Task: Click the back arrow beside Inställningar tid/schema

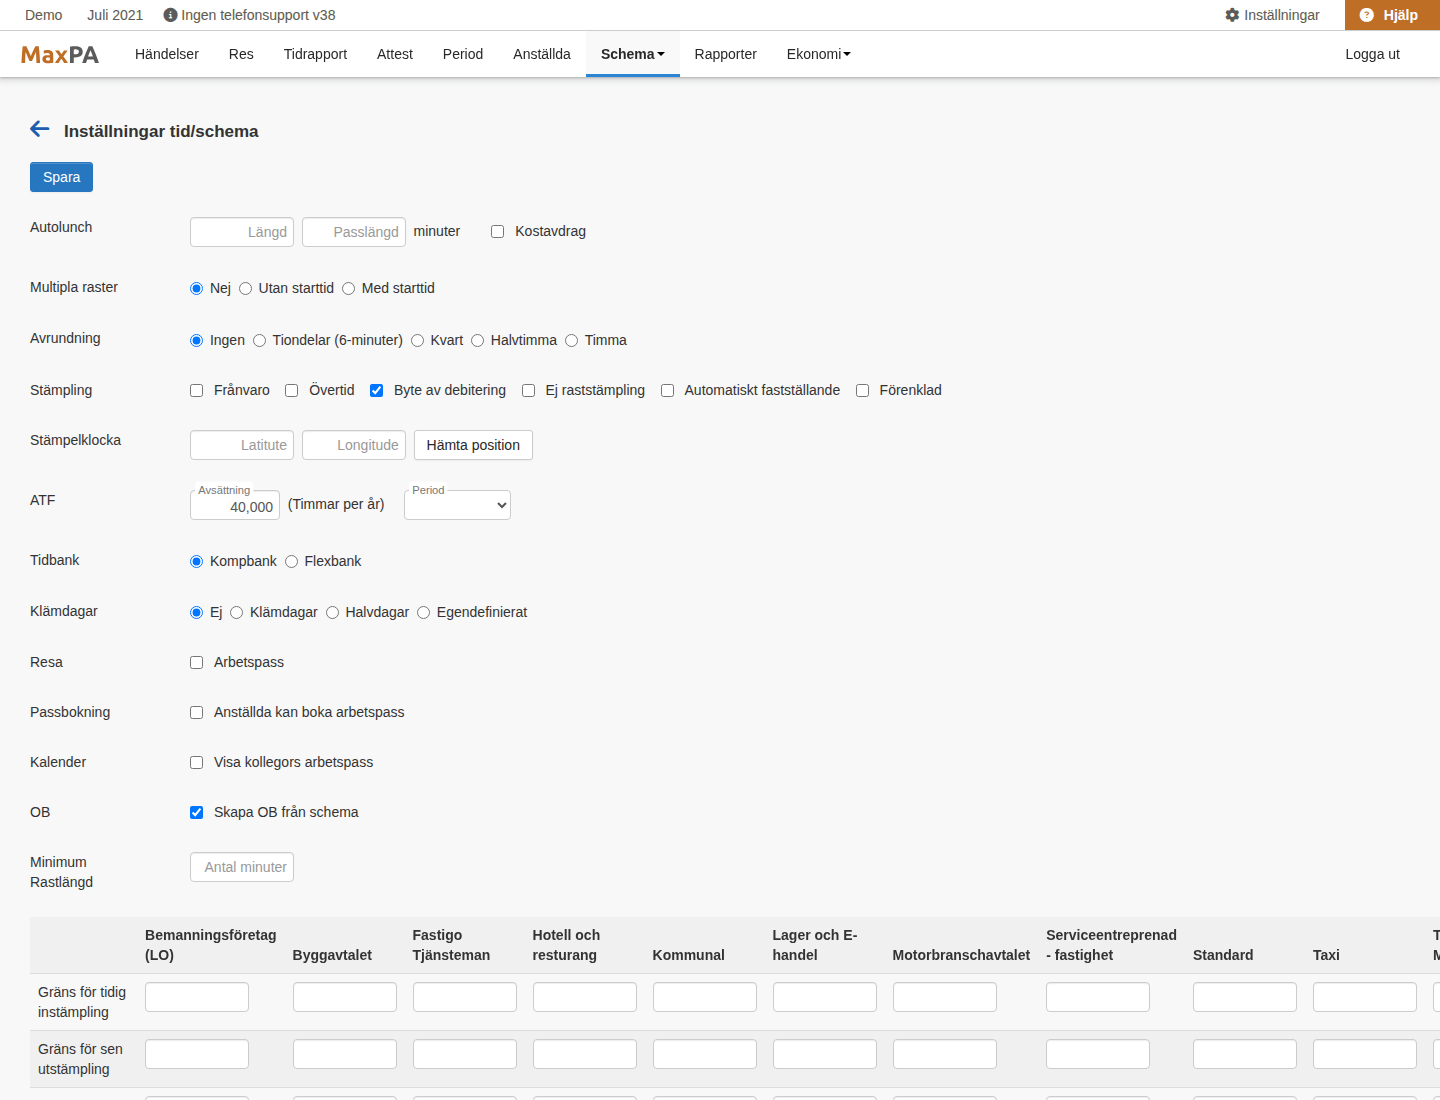Action: click(40, 129)
